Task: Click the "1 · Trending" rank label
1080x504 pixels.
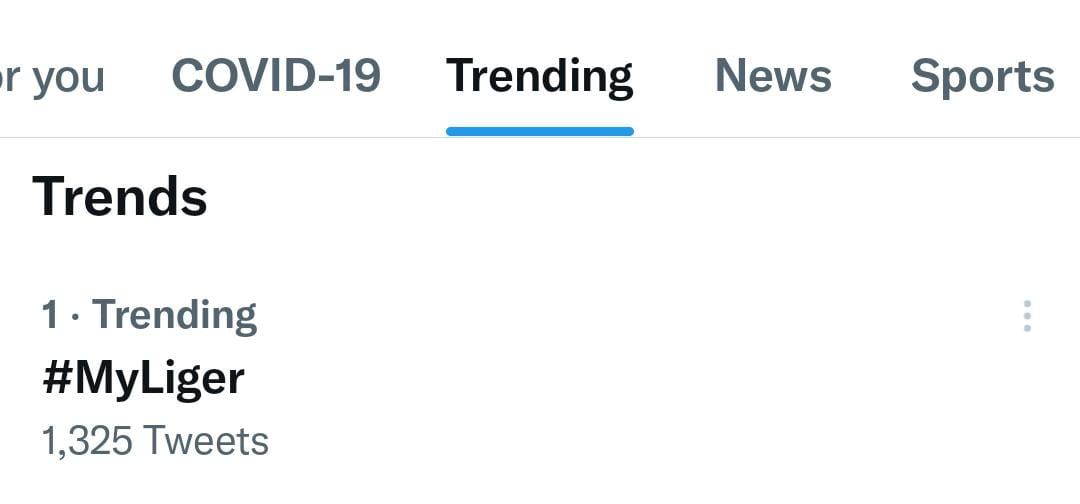Action: (x=149, y=315)
